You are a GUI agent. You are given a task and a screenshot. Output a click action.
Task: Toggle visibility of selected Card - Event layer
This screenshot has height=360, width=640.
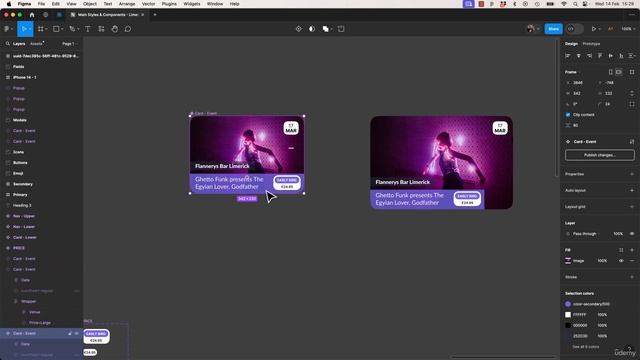tap(76, 333)
